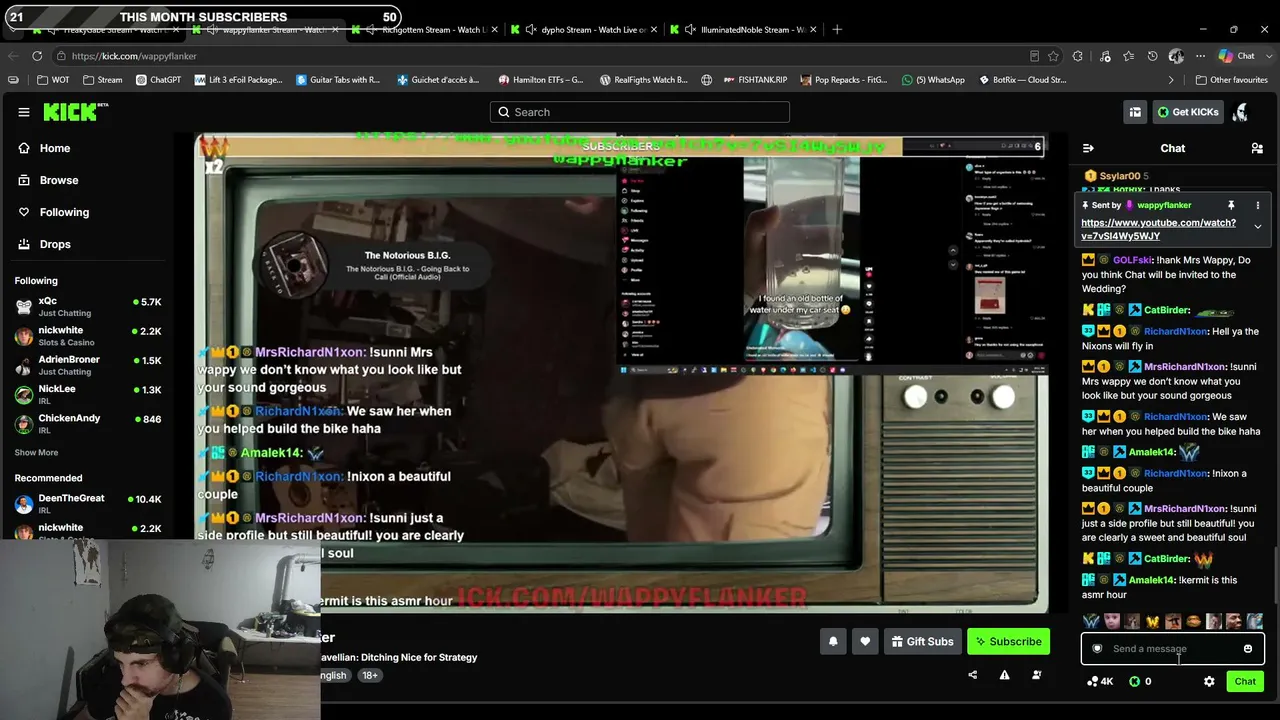
Task: Switch to the dypho Stream browser tab
Action: pyautogui.click(x=582, y=30)
